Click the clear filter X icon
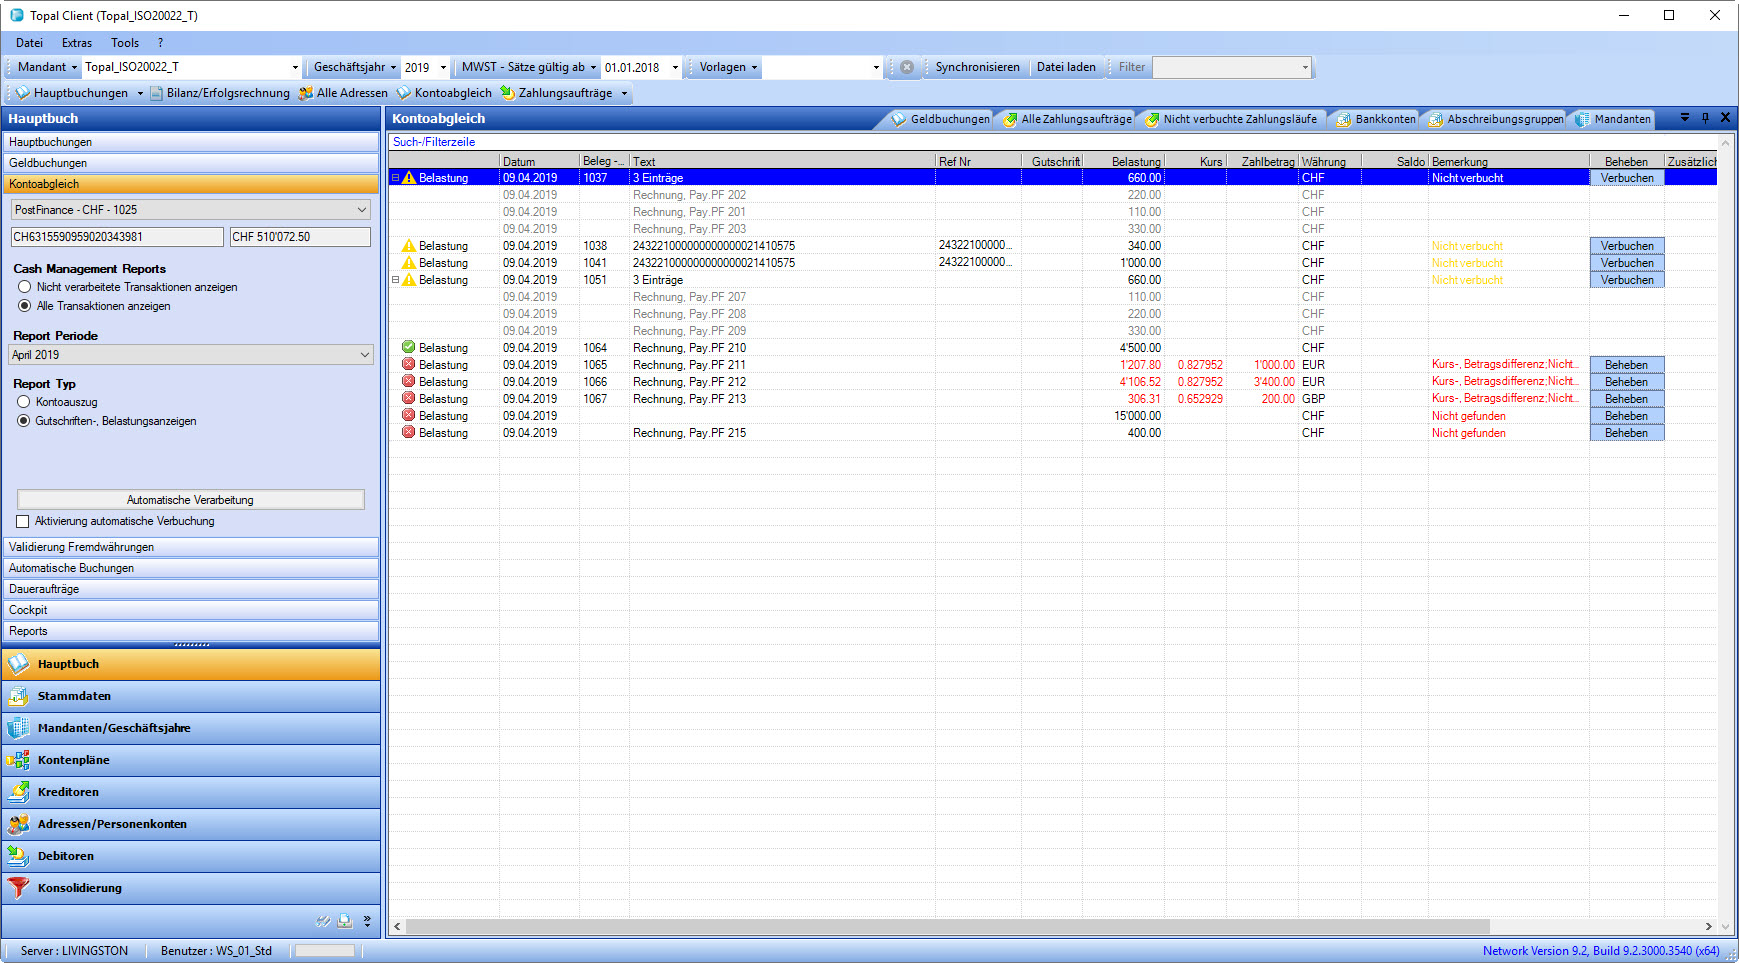1739x963 pixels. pos(907,67)
